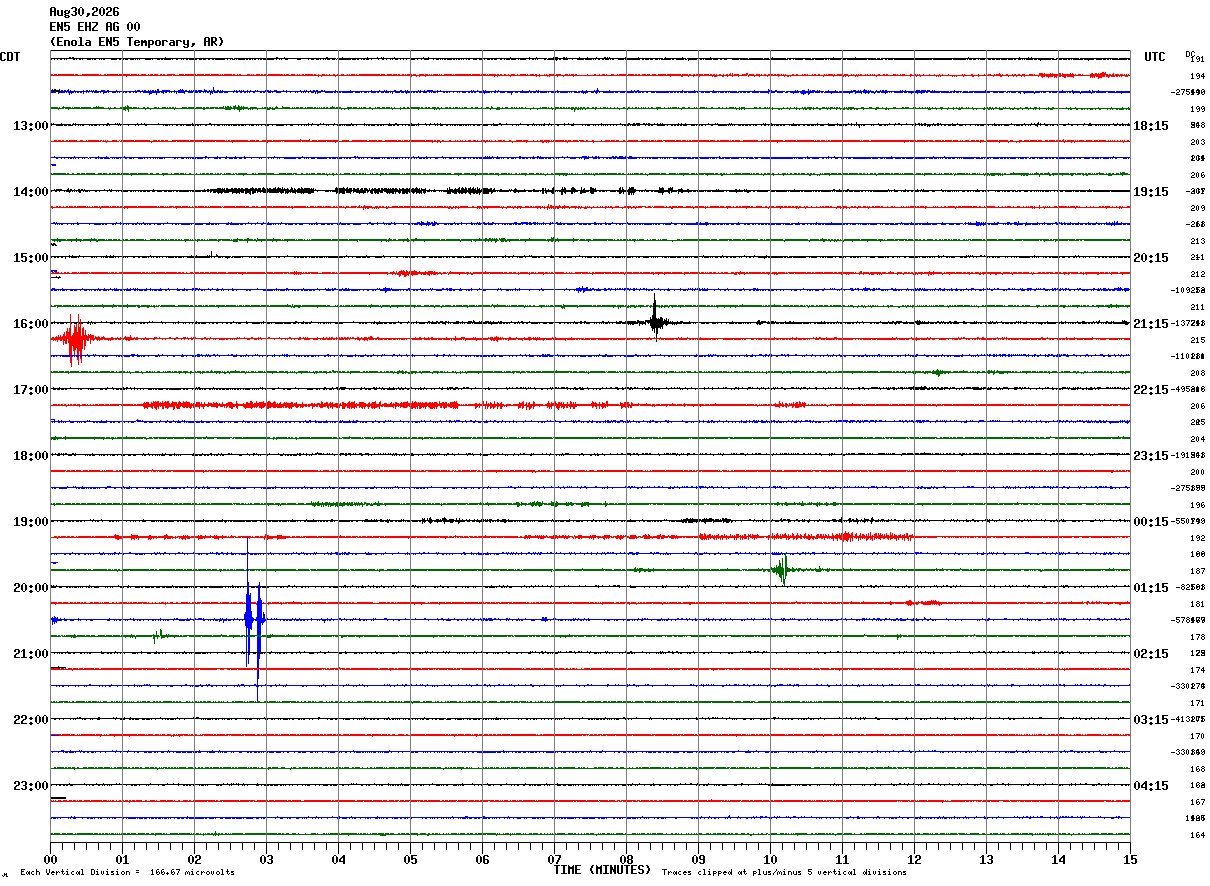
Task: Click the 'EN5 EHZ AG 00' channel label
Action: click(x=95, y=27)
